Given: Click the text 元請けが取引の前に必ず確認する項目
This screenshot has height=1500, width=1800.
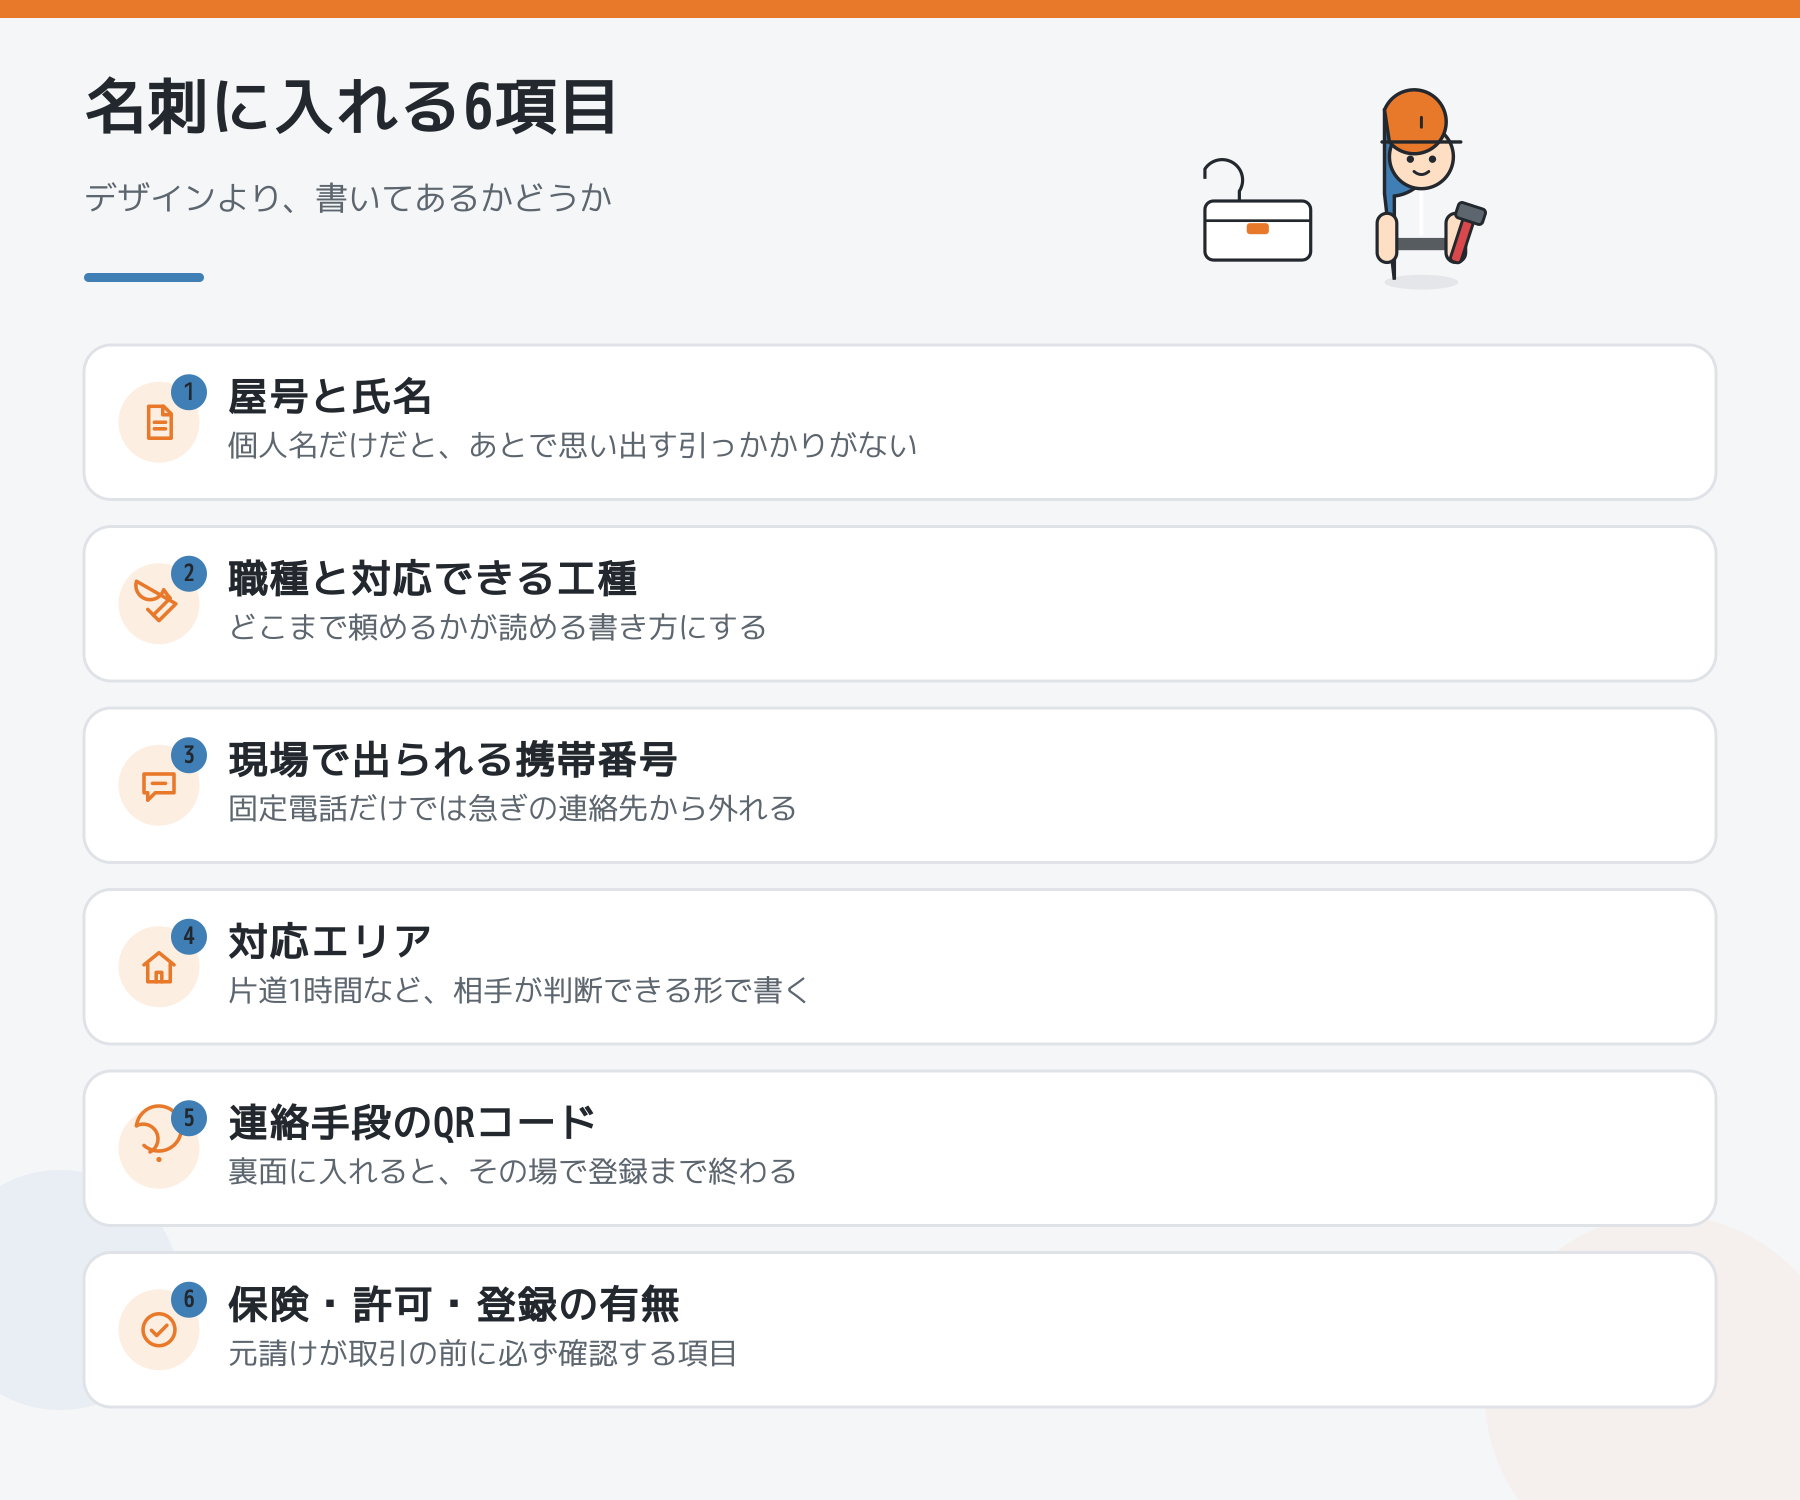Looking at the screenshot, I should click(482, 1353).
